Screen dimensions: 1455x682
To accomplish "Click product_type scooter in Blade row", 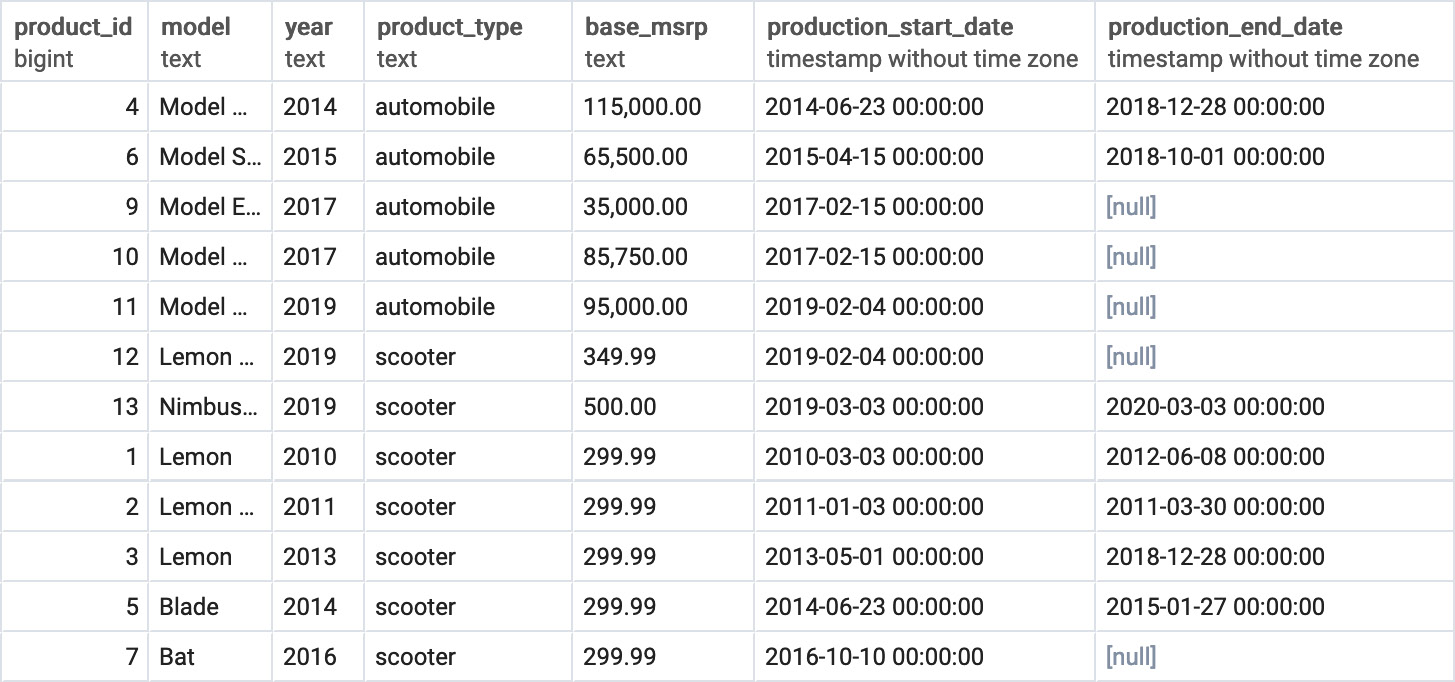I will pyautogui.click(x=468, y=606).
